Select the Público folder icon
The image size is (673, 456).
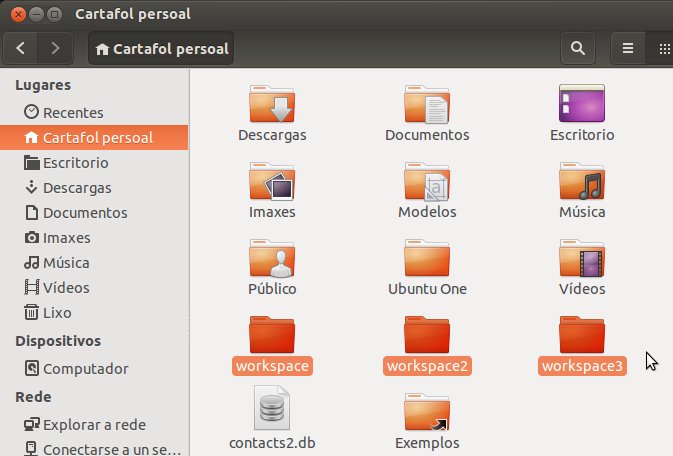point(272,258)
